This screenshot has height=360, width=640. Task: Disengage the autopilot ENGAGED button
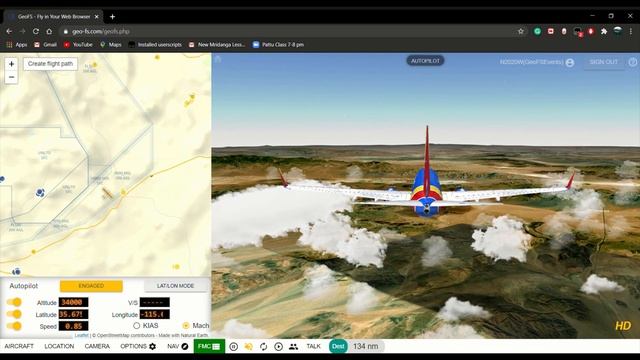pyautogui.click(x=91, y=286)
